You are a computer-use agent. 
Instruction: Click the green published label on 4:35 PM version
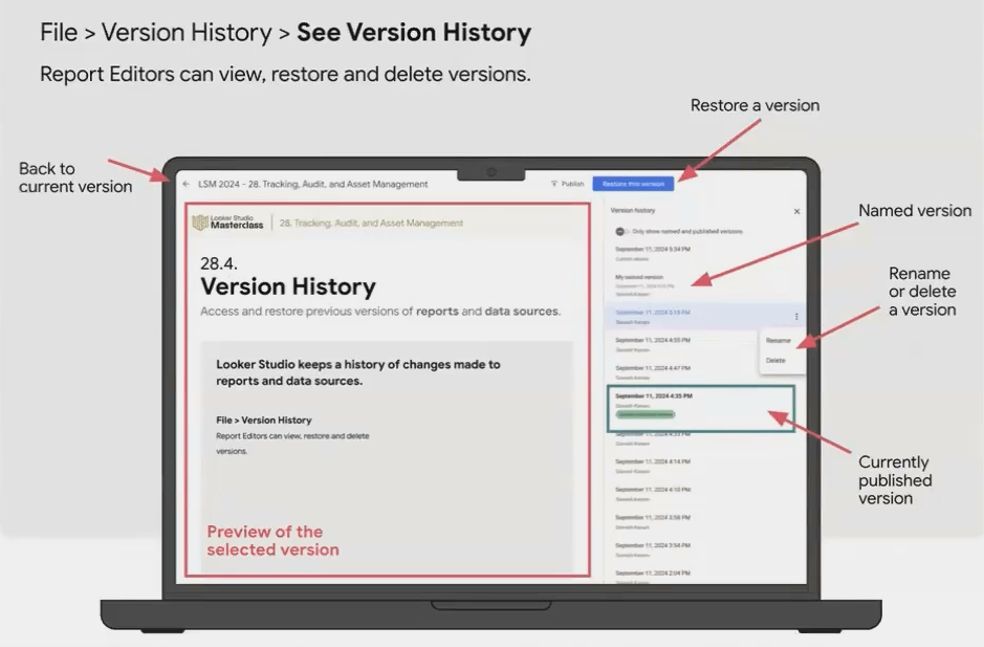click(645, 414)
